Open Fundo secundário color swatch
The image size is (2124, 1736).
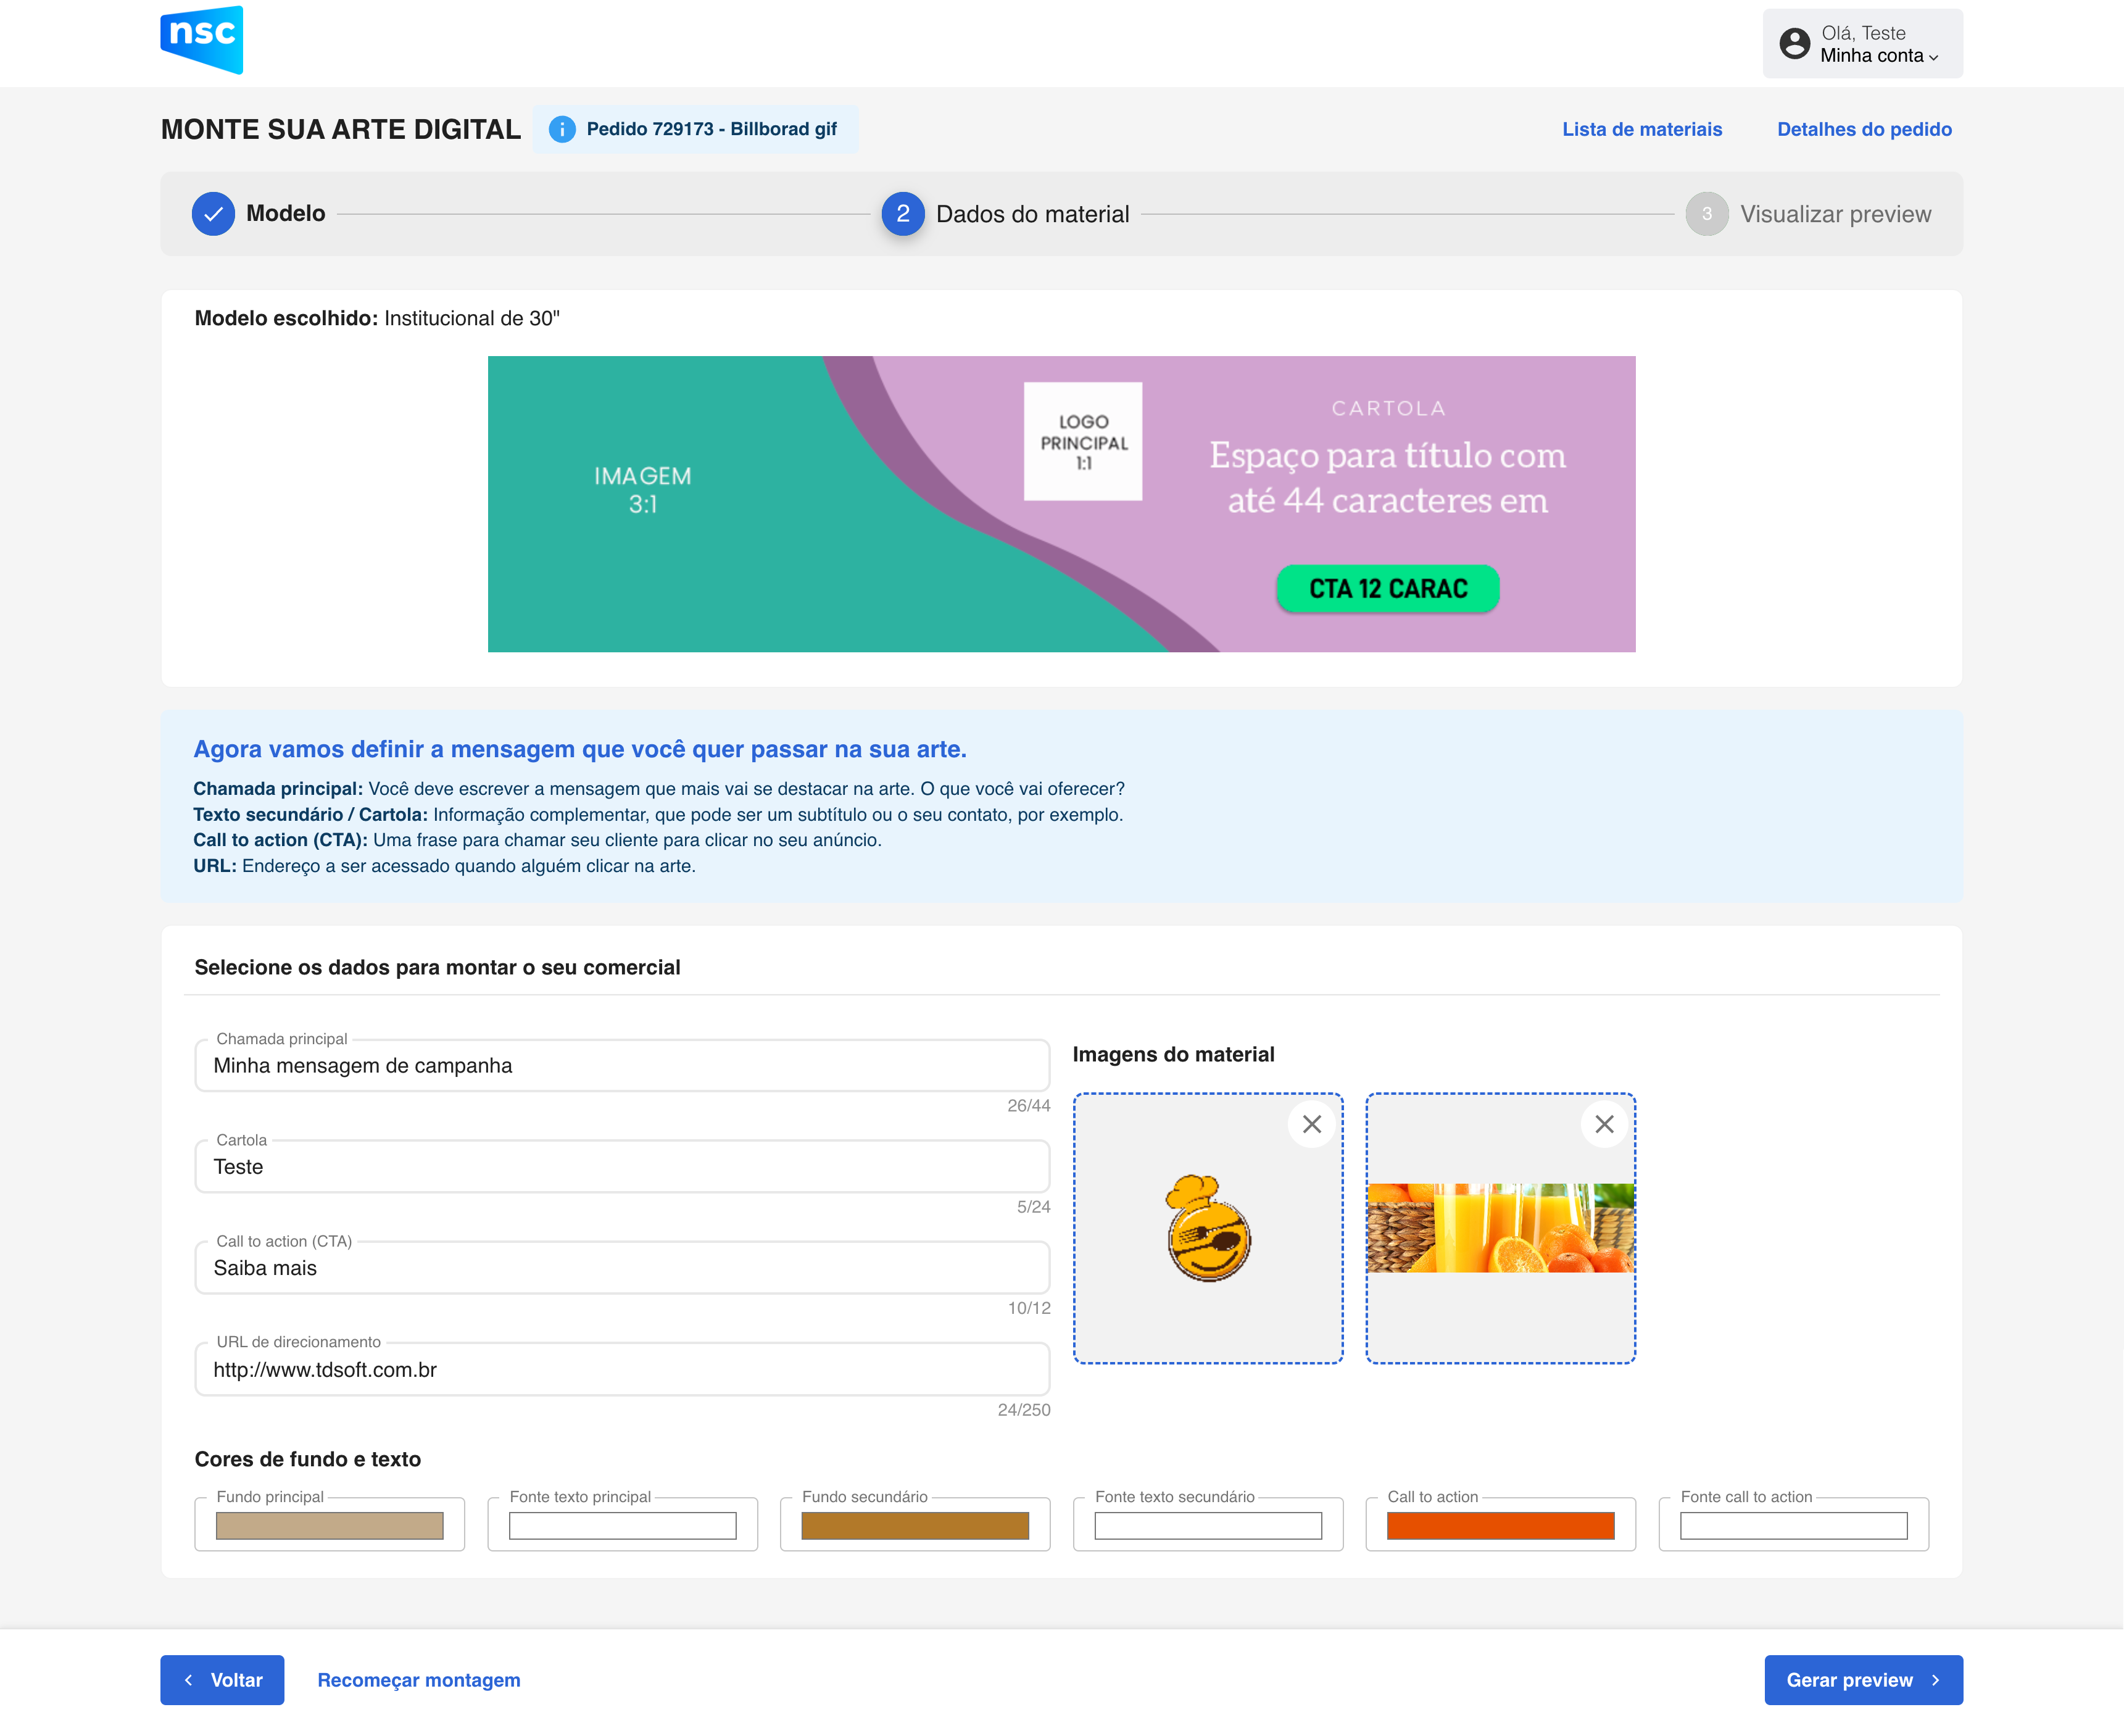pyautogui.click(x=914, y=1526)
